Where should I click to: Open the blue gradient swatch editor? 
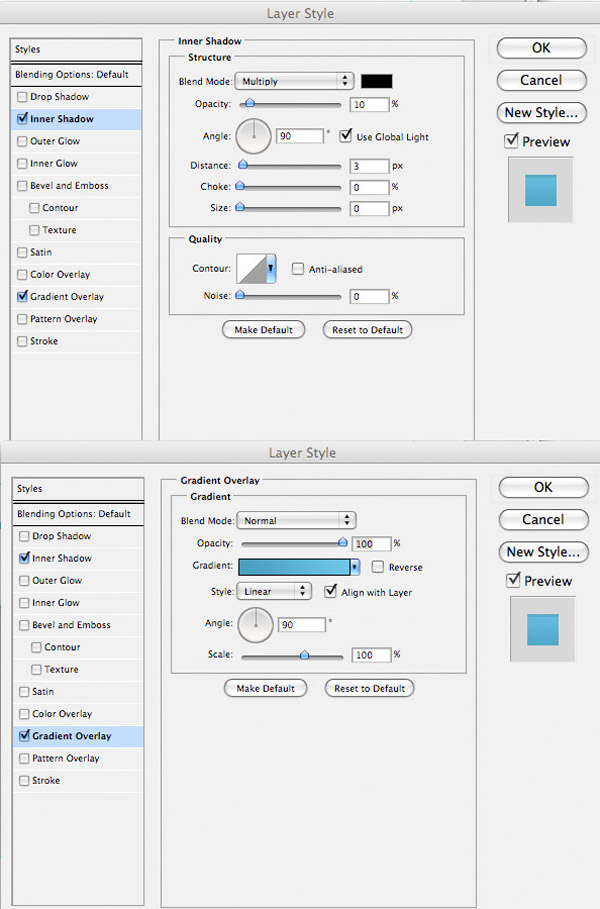(294, 566)
